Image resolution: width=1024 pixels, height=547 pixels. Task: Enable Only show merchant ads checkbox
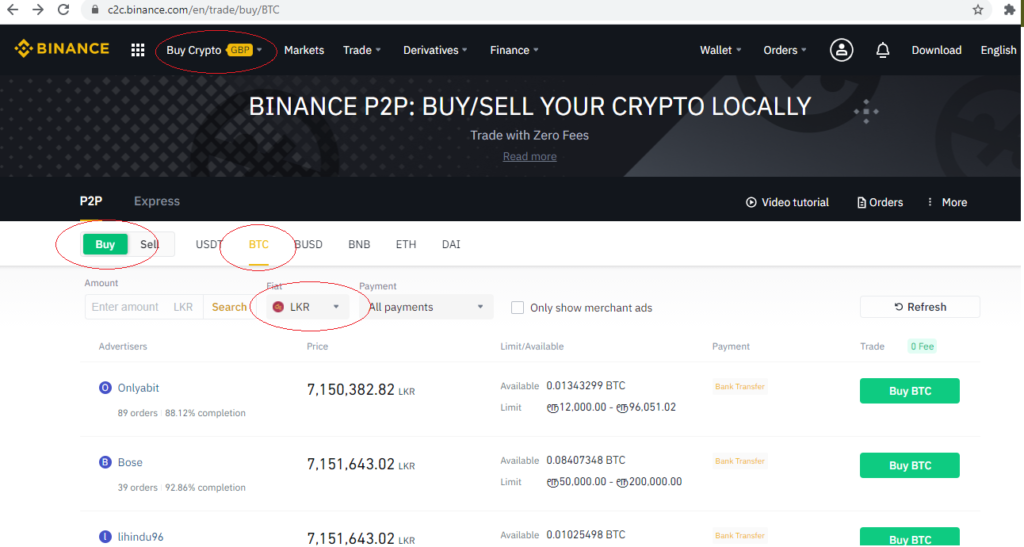click(x=517, y=307)
